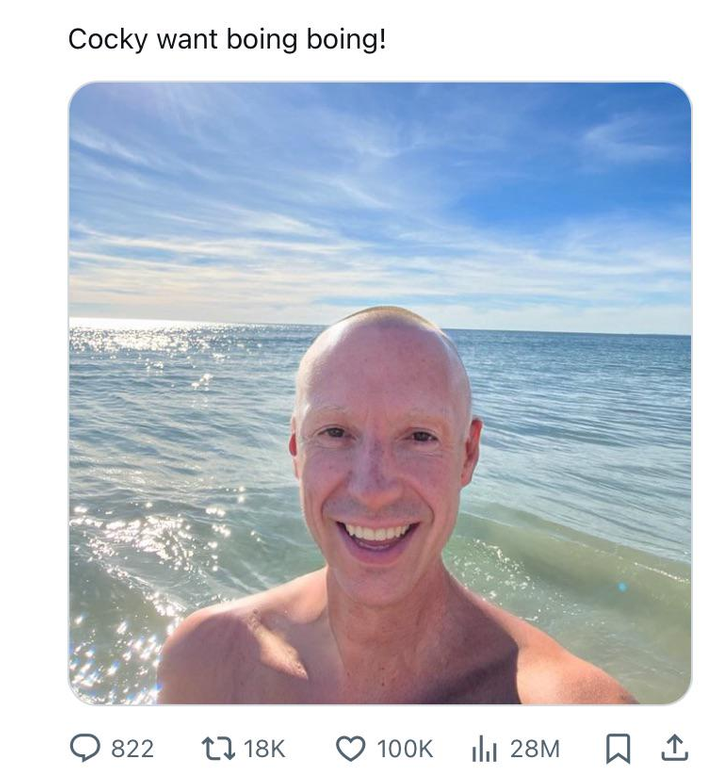Click the 100K likes count
This screenshot has height=781, width=723.
pos(405,749)
